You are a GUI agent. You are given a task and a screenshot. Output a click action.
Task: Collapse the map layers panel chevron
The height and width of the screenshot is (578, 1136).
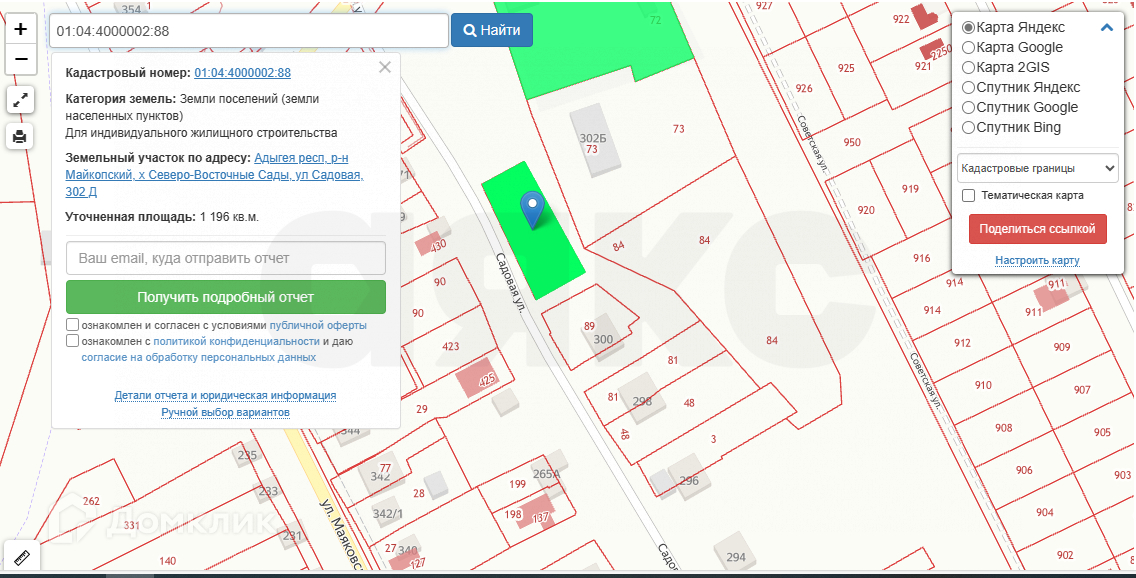(x=1107, y=28)
